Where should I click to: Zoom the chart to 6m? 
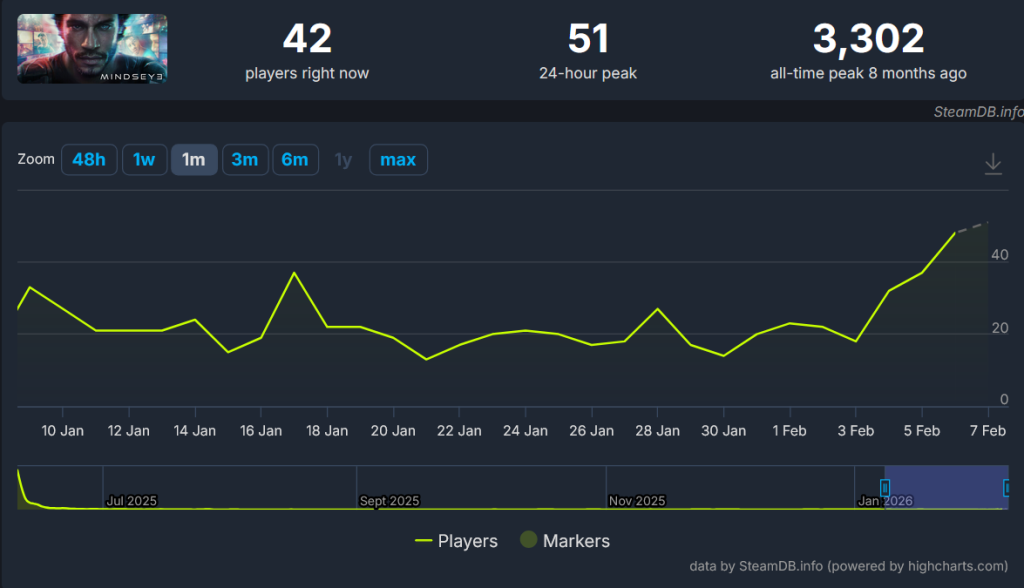coord(295,160)
